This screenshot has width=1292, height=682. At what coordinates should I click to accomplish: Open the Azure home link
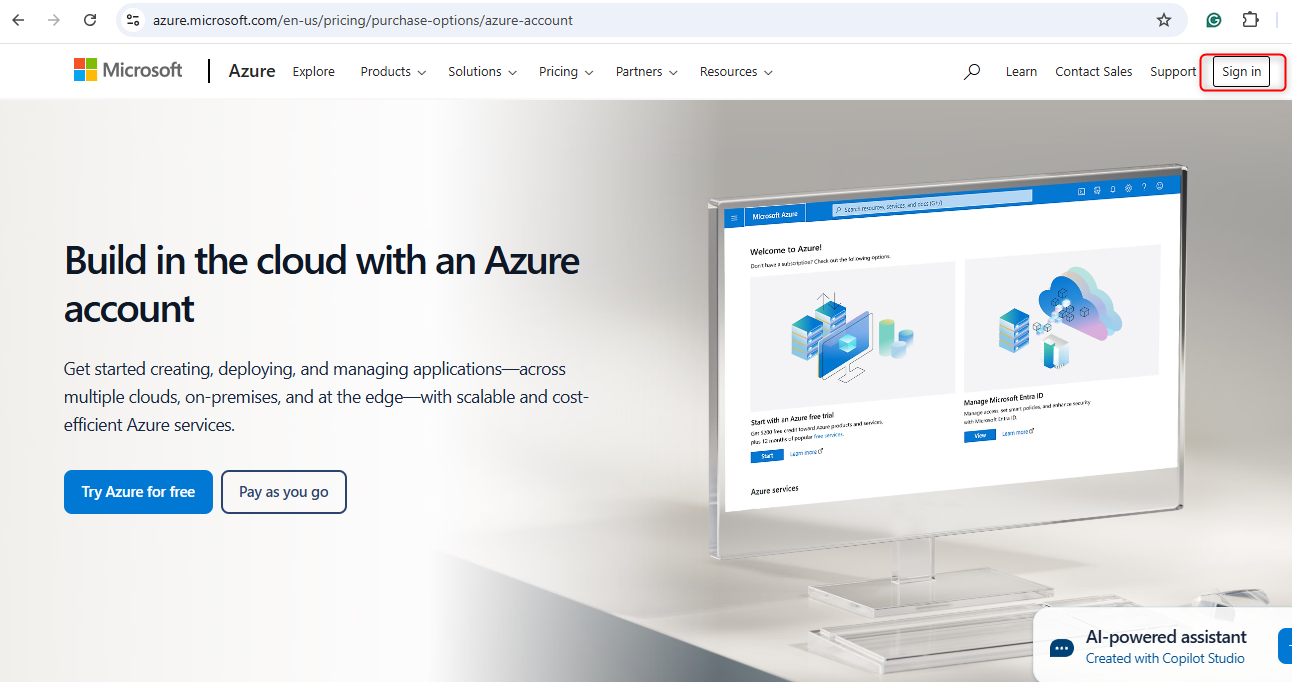coord(252,71)
